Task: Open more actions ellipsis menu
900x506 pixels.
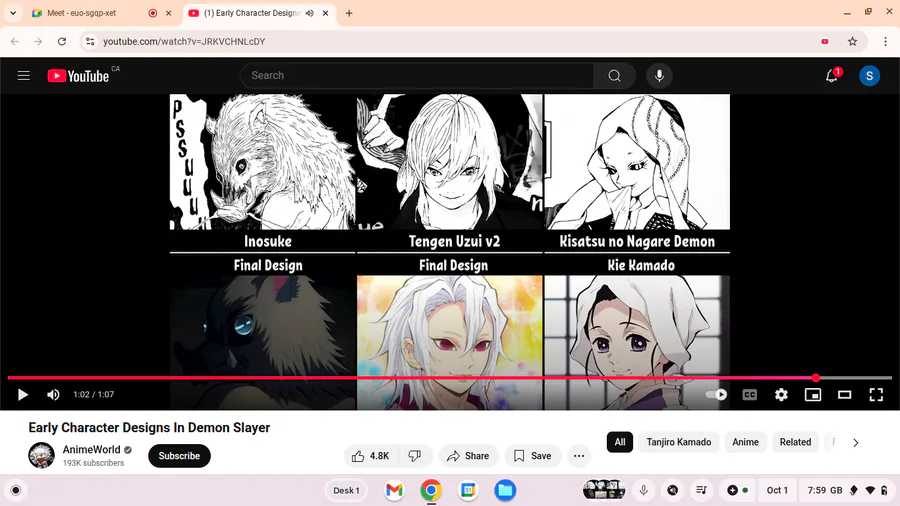Action: (579, 456)
